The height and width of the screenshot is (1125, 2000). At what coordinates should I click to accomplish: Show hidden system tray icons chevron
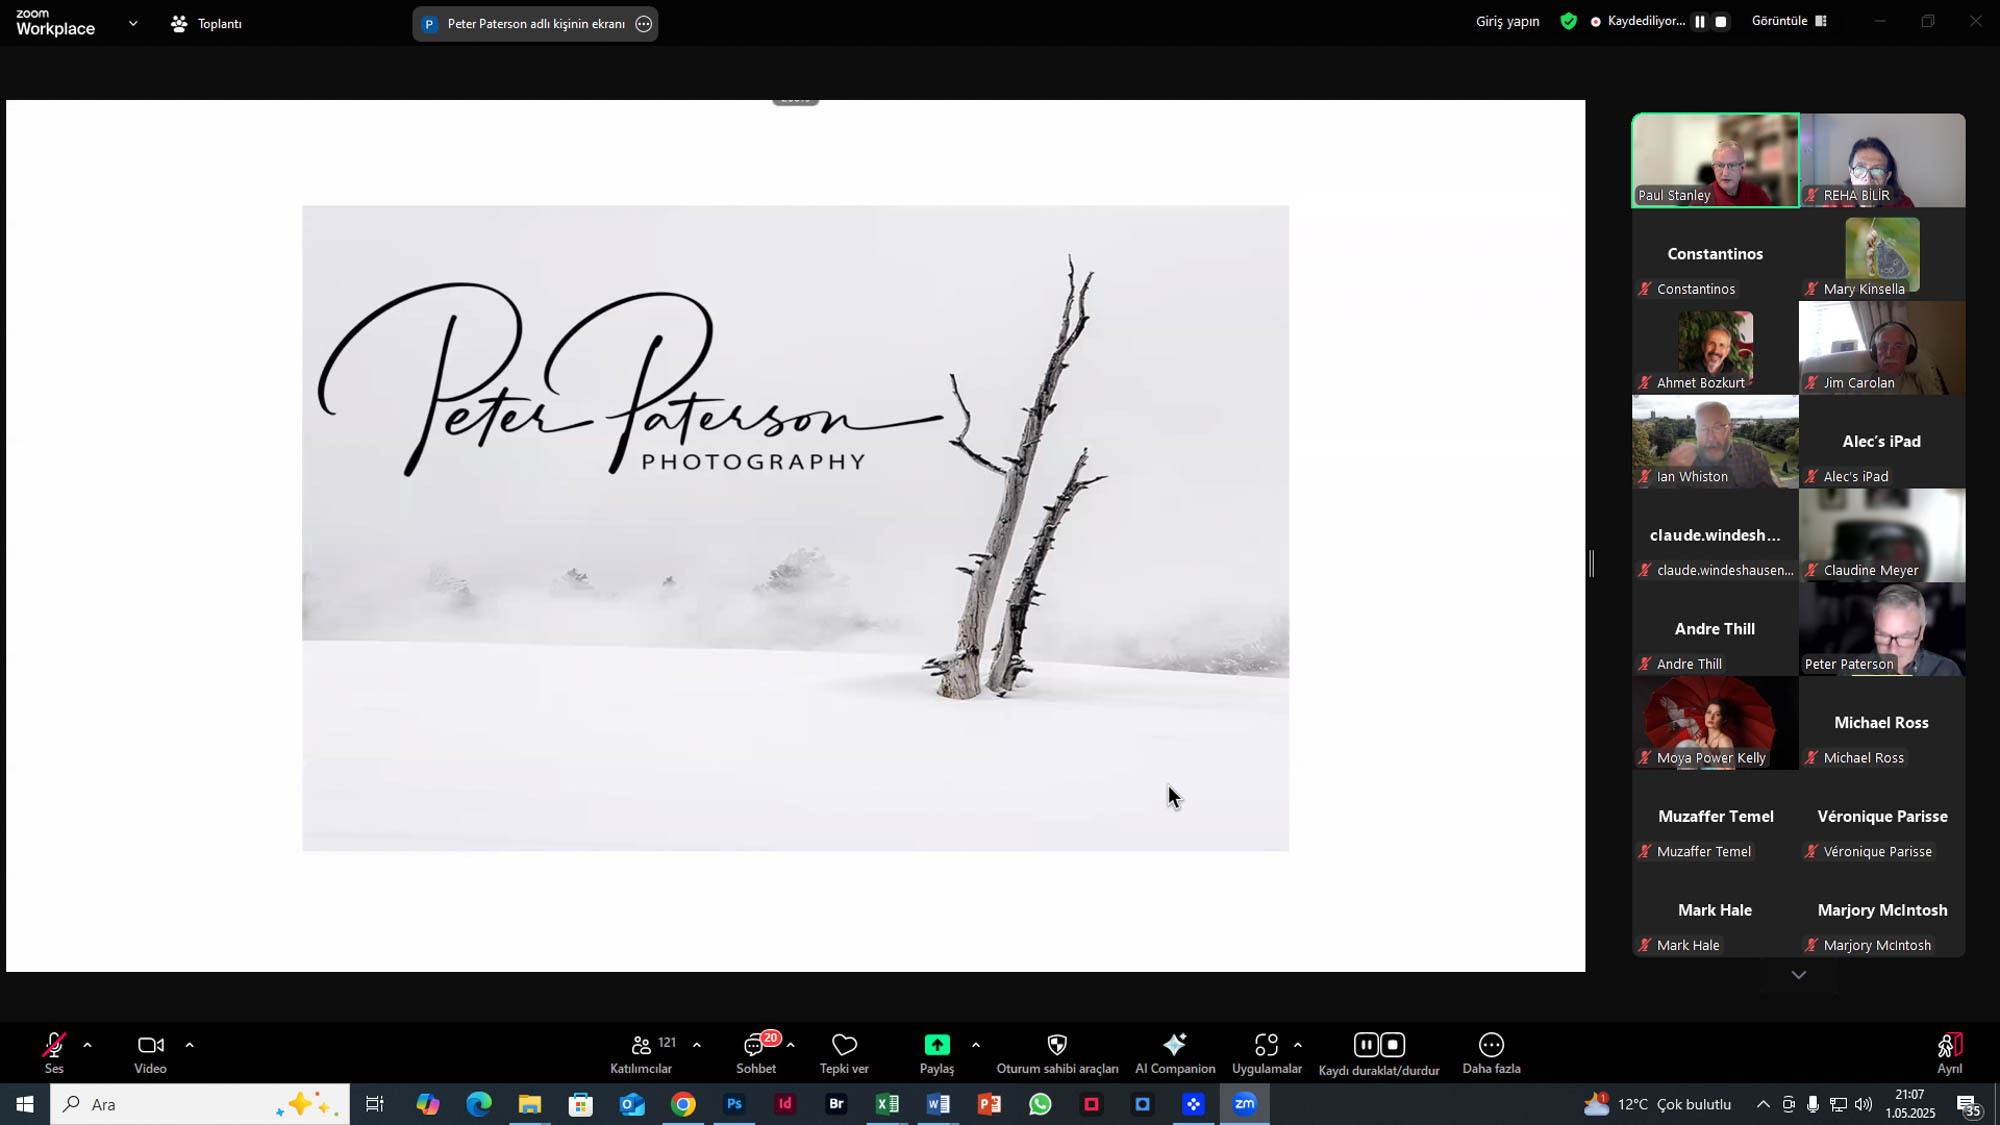click(x=1763, y=1104)
